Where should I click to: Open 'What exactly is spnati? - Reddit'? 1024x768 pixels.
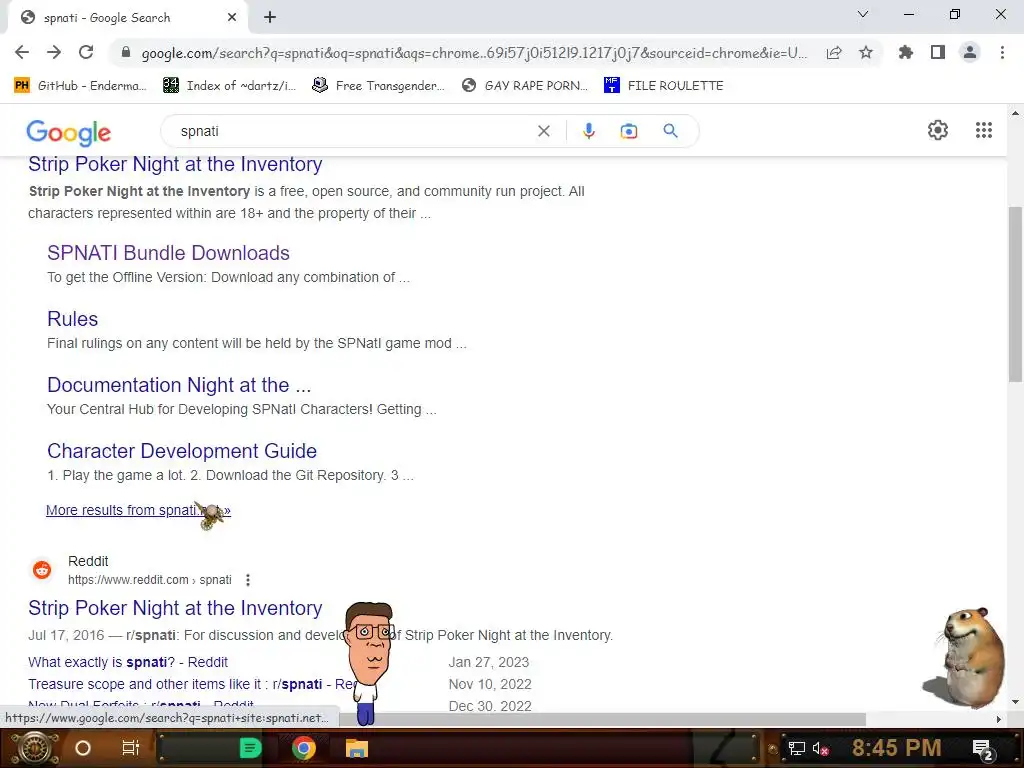point(128,662)
